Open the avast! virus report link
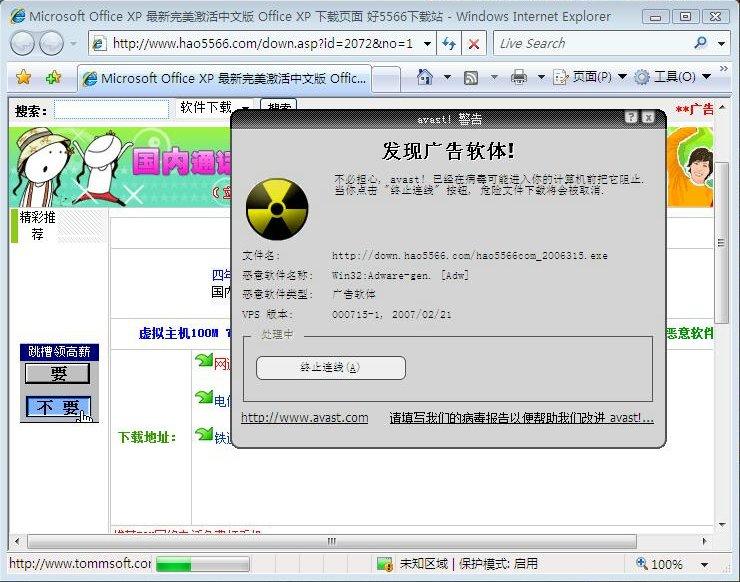Screen dimensions: 740x582 (521, 418)
